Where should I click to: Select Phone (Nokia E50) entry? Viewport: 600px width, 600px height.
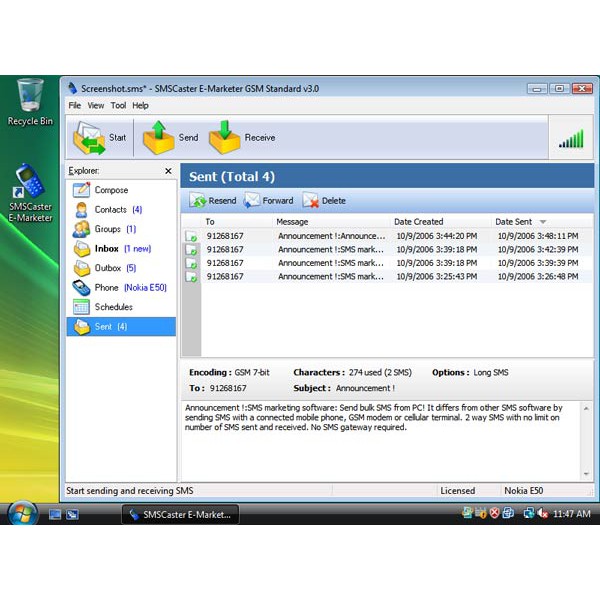[x=81, y=288]
